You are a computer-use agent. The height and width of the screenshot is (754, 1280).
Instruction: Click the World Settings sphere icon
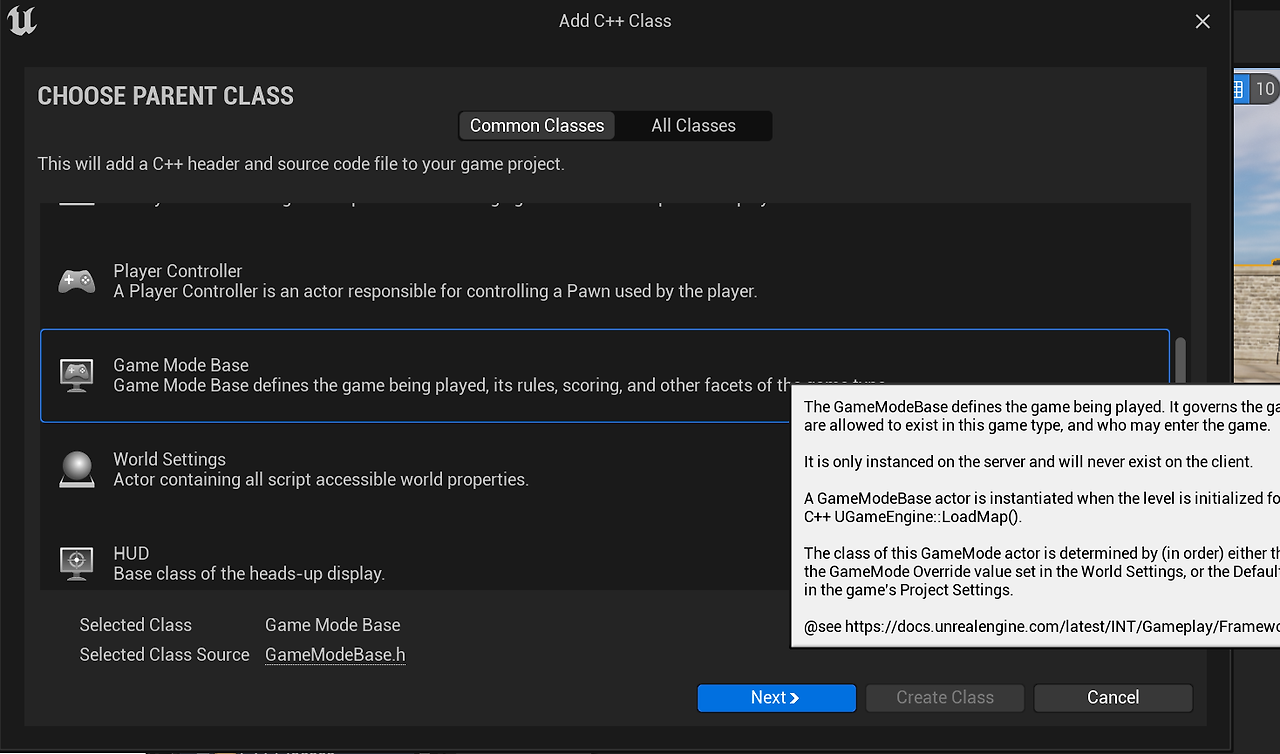[x=77, y=469]
